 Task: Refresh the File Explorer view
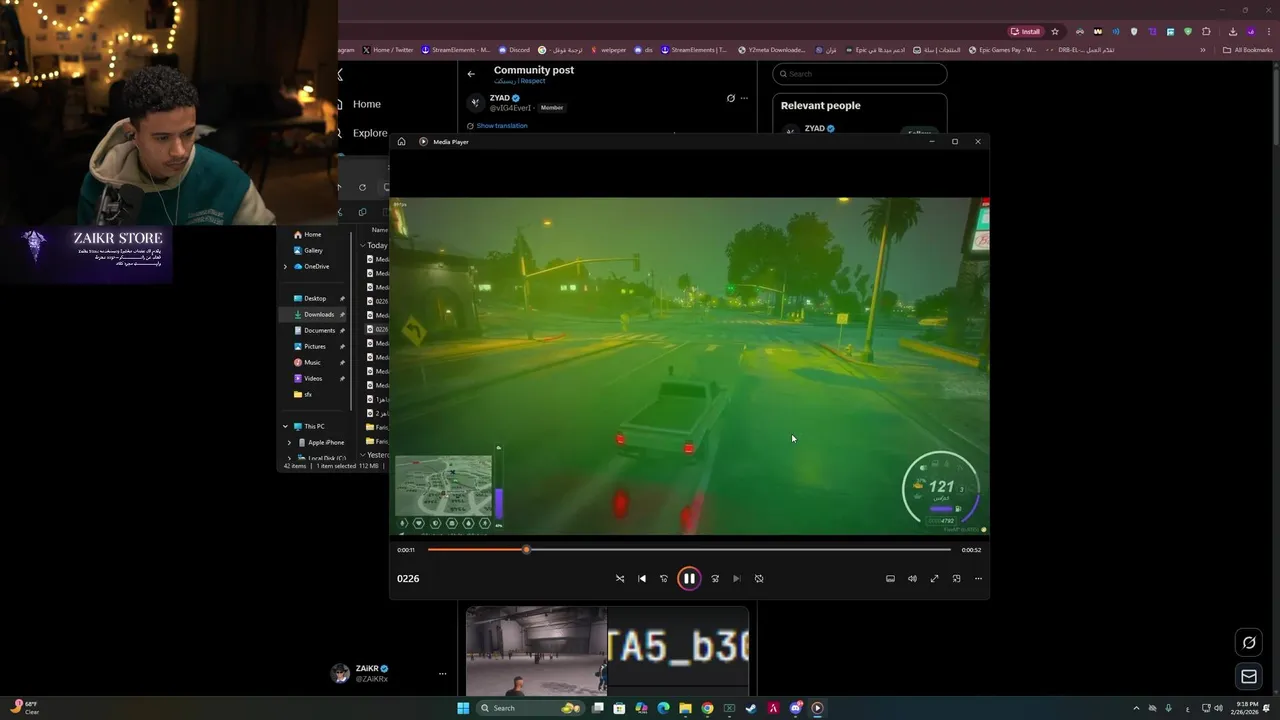(x=362, y=187)
